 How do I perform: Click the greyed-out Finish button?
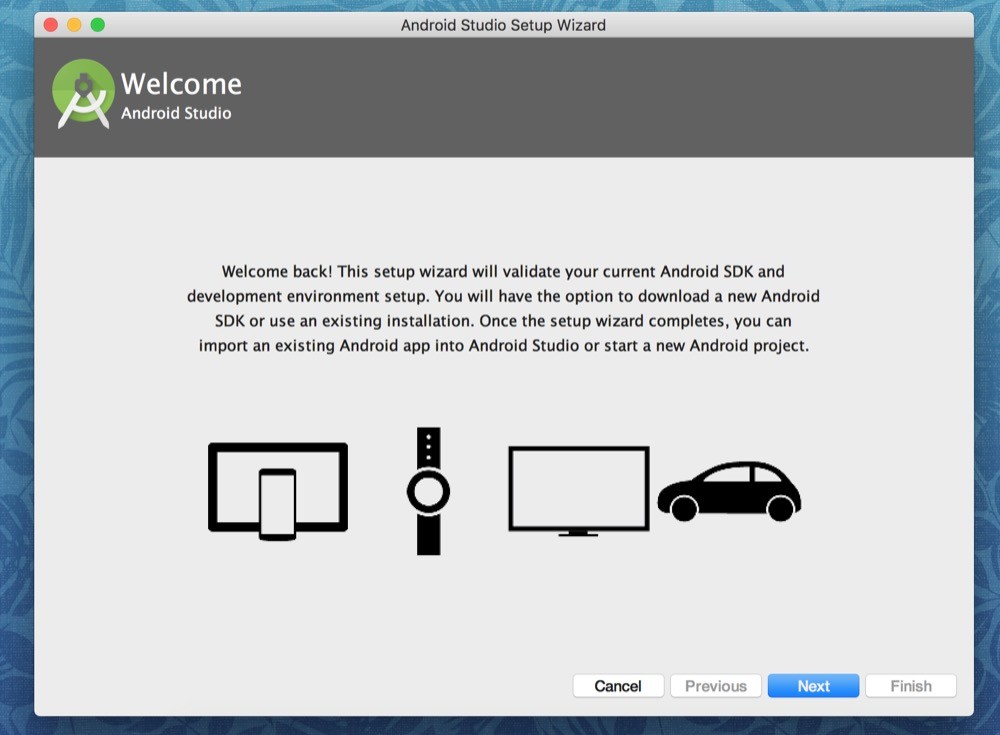pos(910,686)
